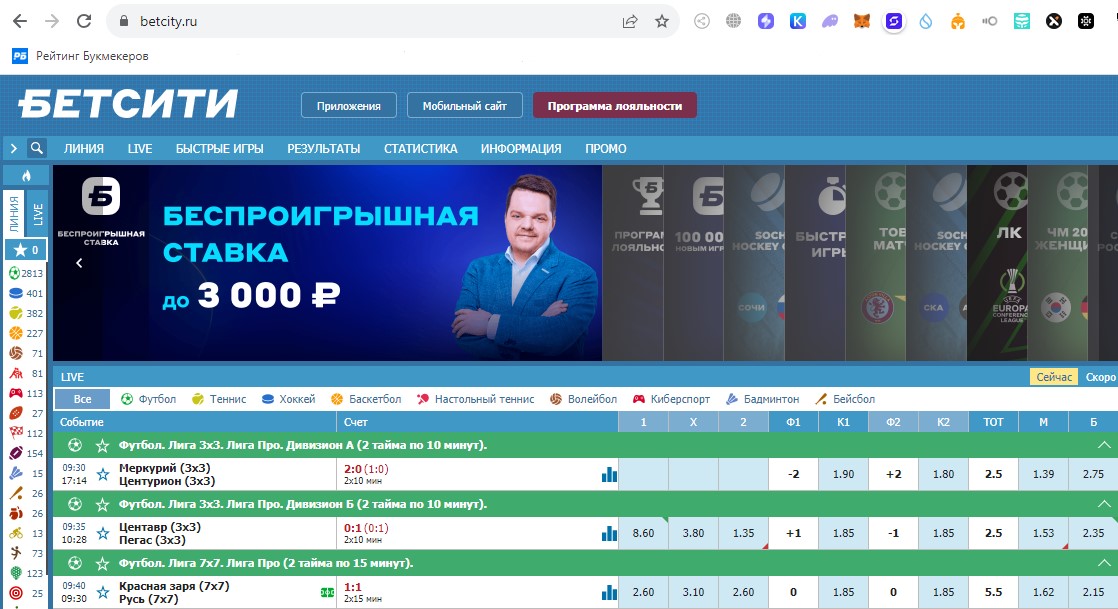
Task: Show all sports with Все filter
Action: coord(83,399)
